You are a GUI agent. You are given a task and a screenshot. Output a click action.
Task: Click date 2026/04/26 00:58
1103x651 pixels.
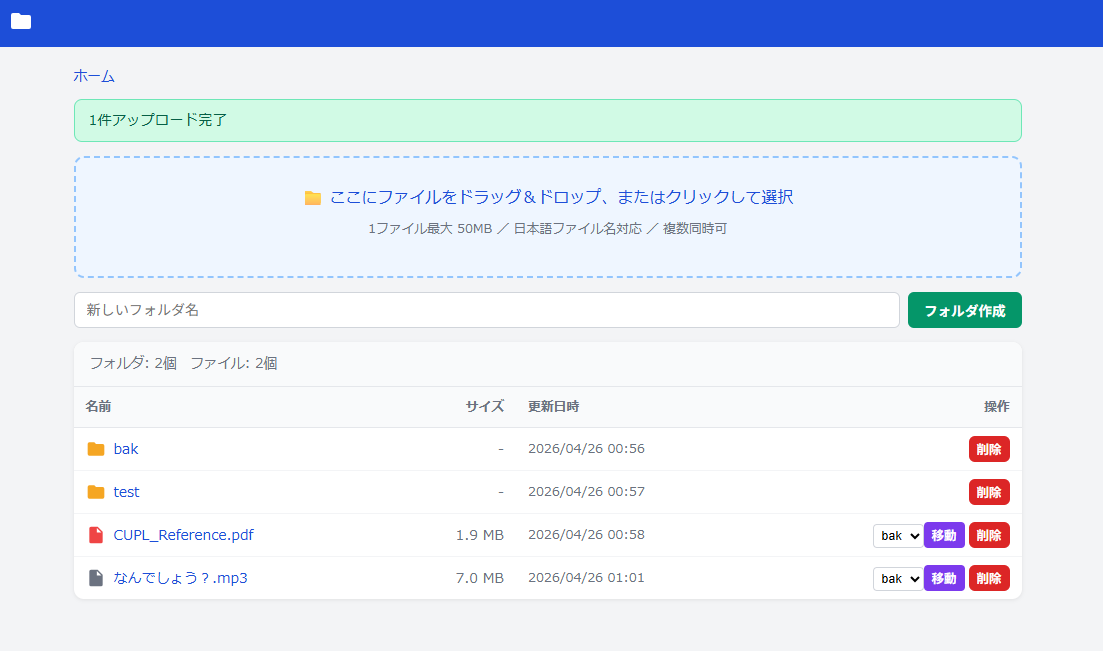(586, 534)
